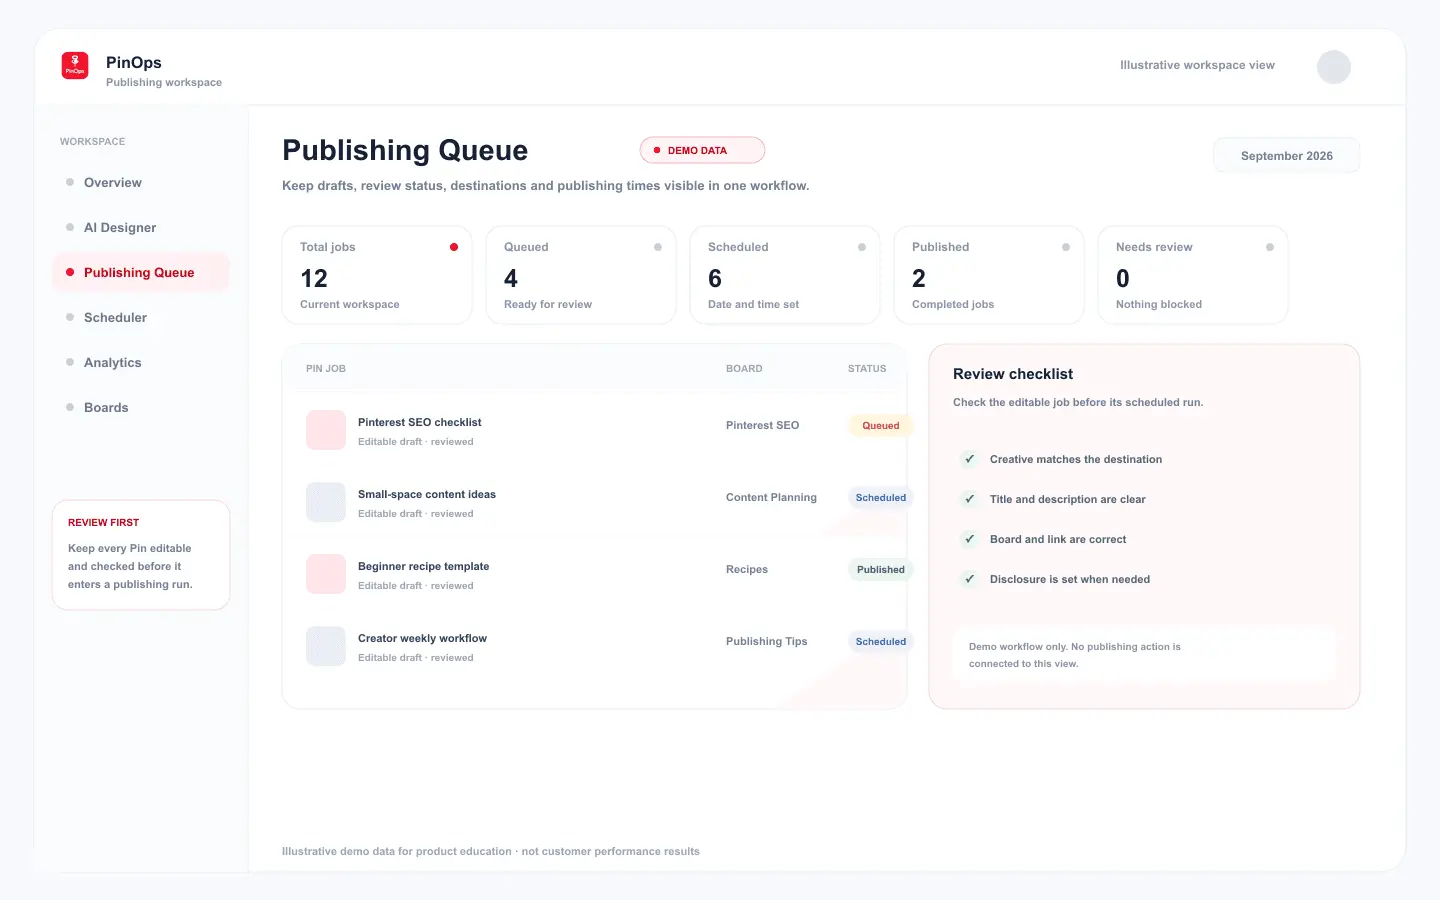Click Scheduled badge for Creator weekly workflow
This screenshot has width=1440, height=900.
[881, 641]
